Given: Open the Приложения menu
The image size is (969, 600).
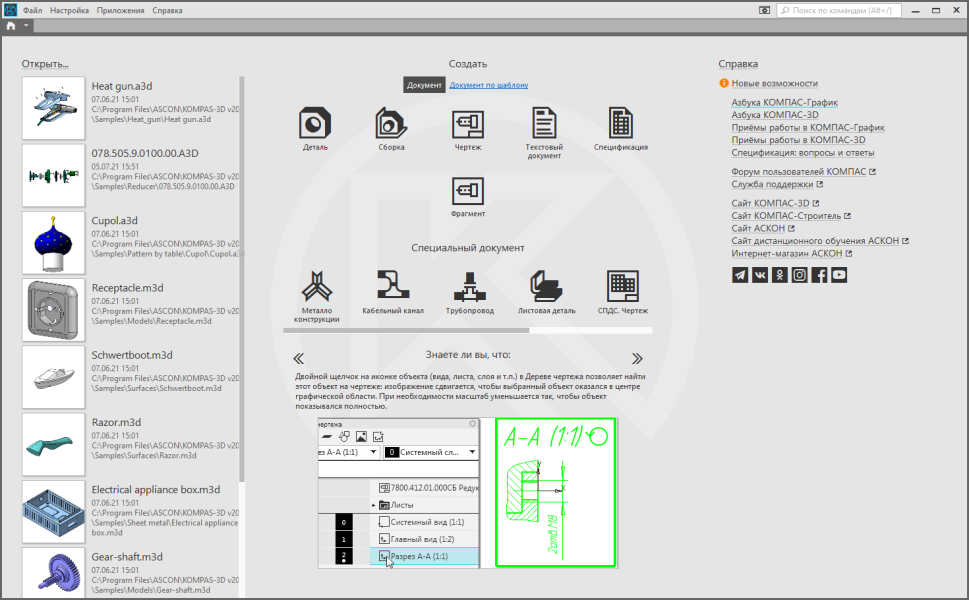Looking at the screenshot, I should pos(121,11).
